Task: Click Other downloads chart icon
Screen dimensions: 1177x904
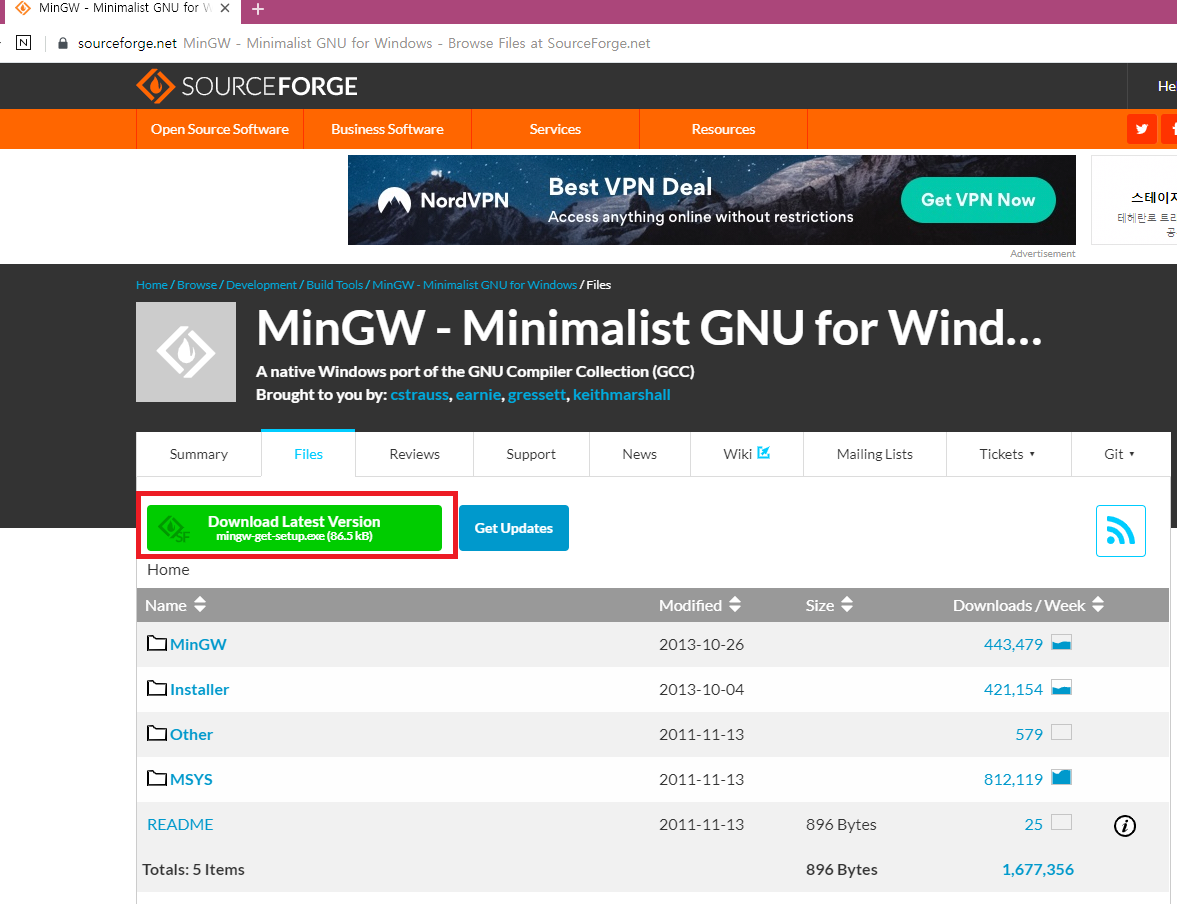Action: tap(1061, 733)
